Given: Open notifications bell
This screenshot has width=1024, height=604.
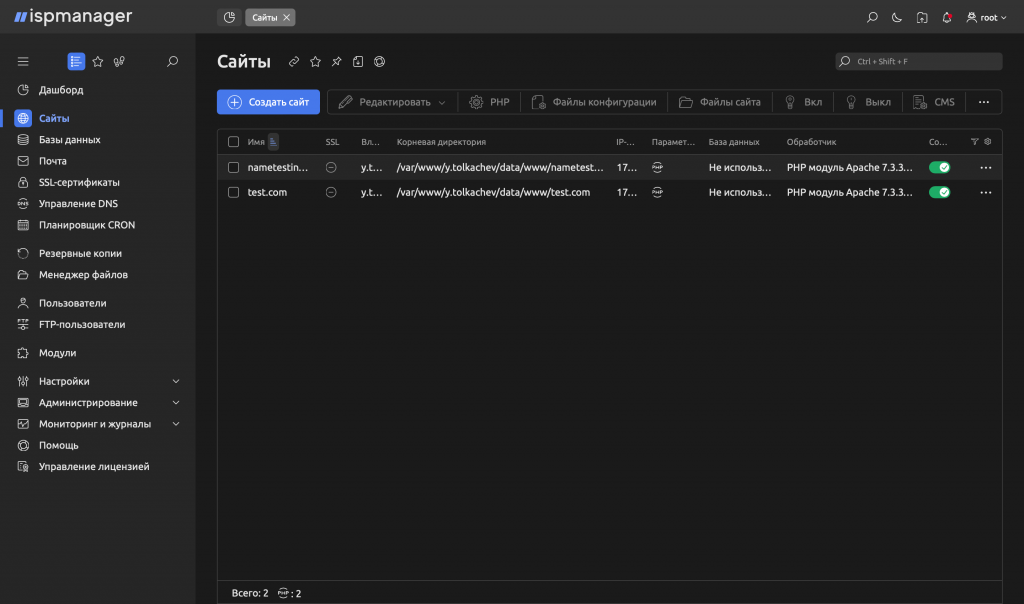Looking at the screenshot, I should [947, 18].
